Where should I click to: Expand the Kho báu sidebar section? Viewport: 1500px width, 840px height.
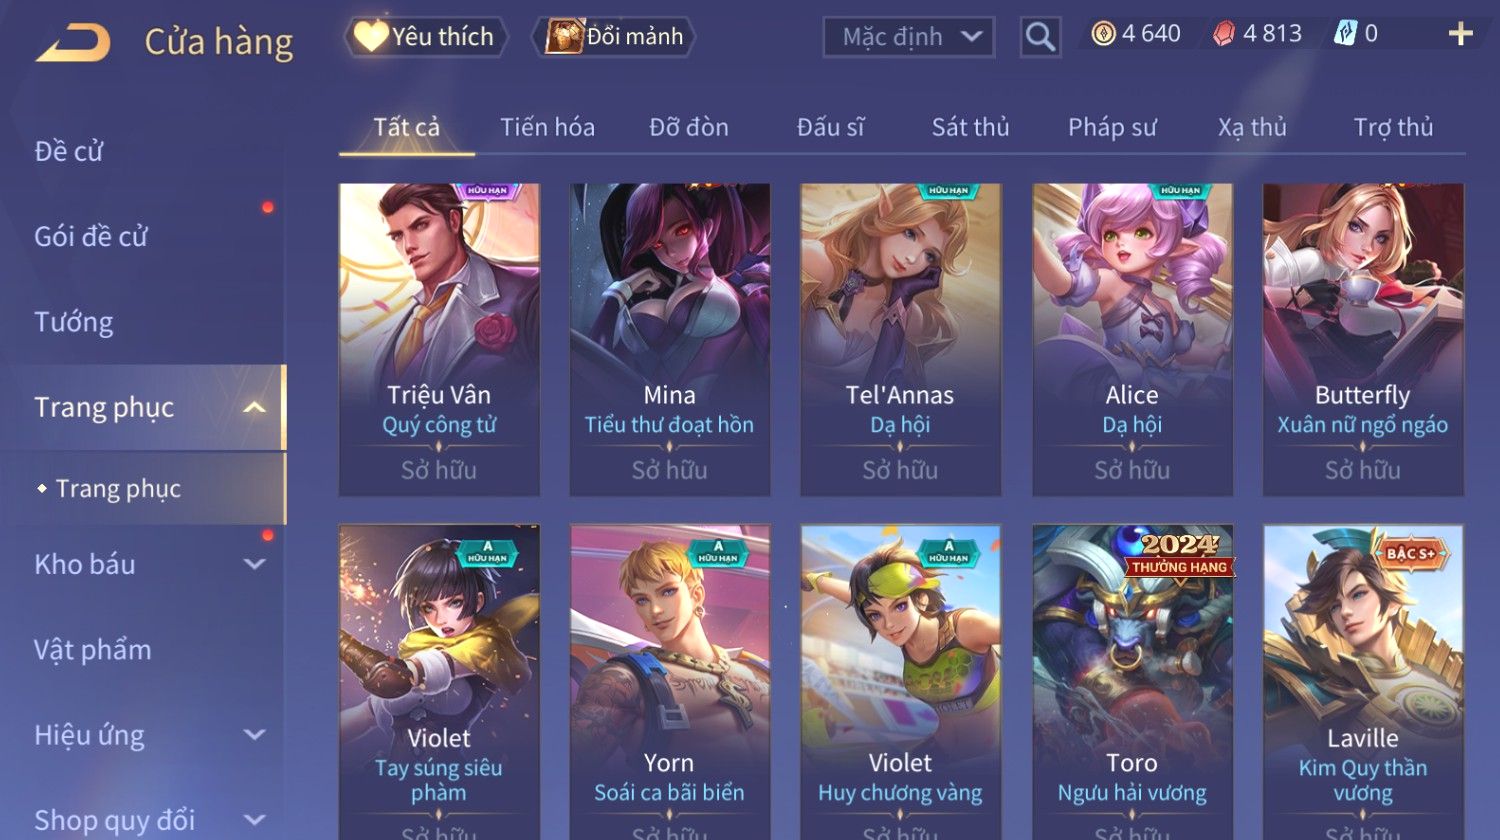coord(255,564)
